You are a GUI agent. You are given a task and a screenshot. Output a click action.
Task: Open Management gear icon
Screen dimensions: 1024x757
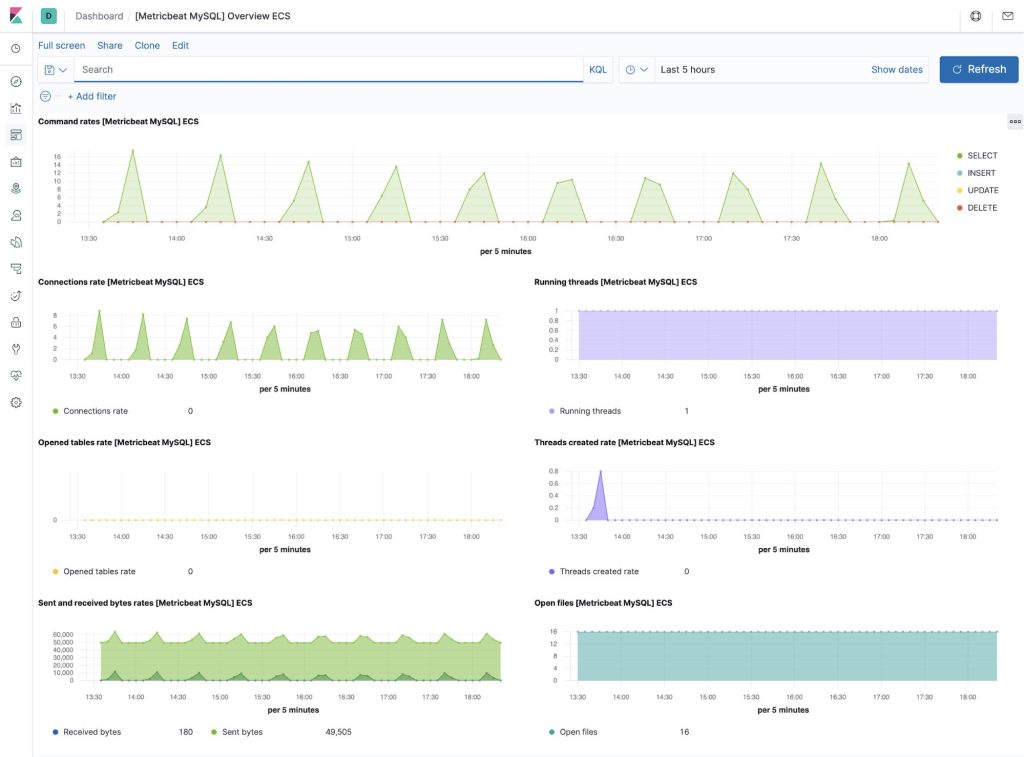[16, 403]
